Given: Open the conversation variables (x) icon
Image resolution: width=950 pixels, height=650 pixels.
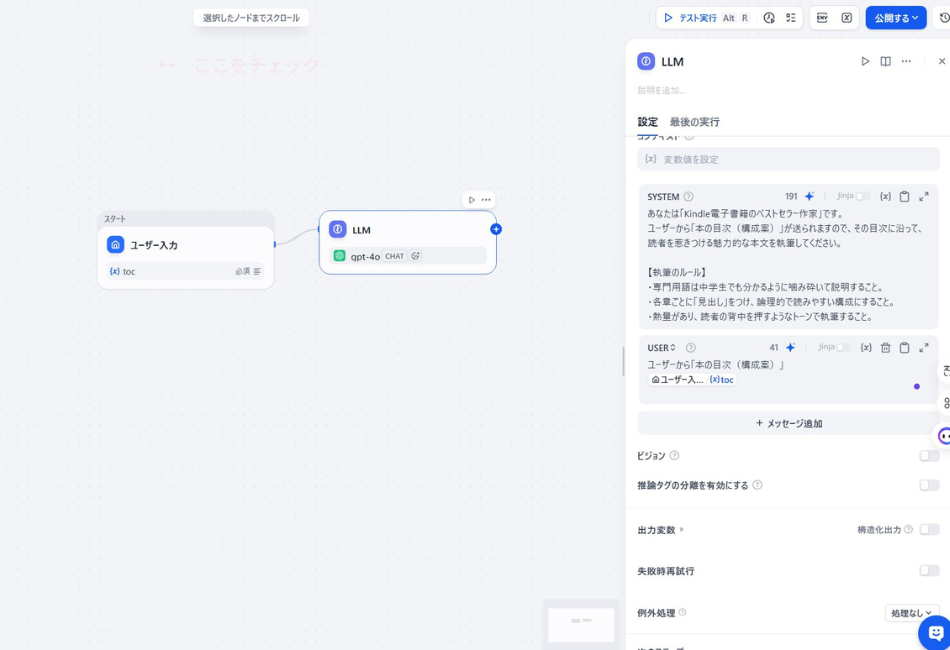Looking at the screenshot, I should pyautogui.click(x=847, y=17).
